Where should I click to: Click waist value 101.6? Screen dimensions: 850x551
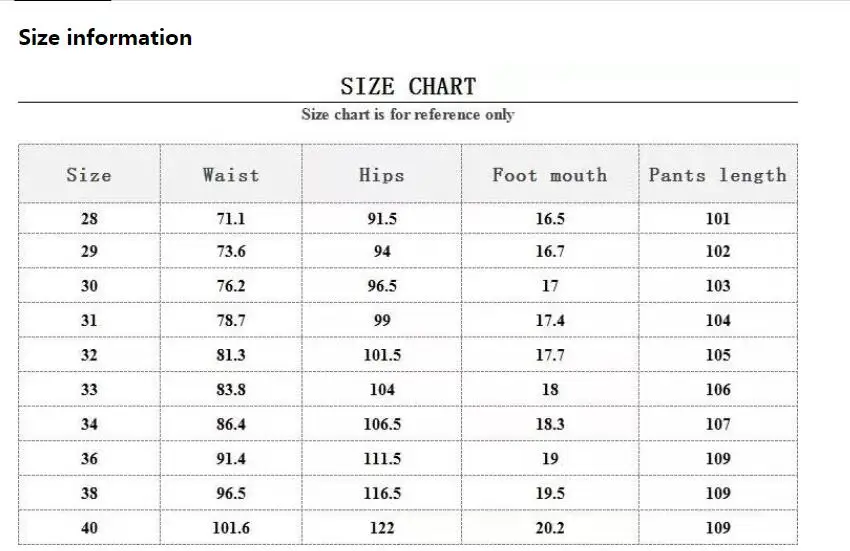pyautogui.click(x=231, y=528)
